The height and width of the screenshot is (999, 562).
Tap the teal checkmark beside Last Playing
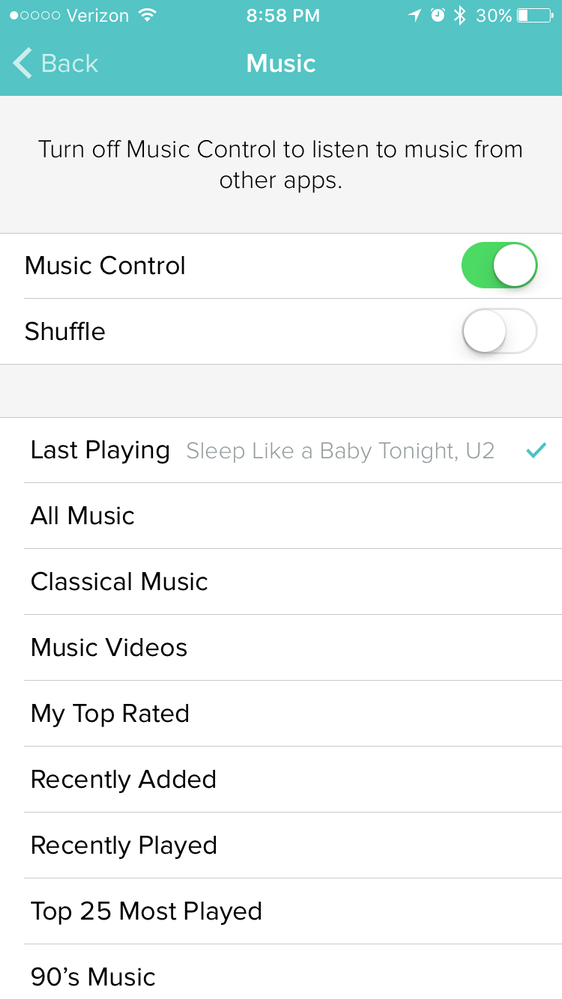pyautogui.click(x=536, y=450)
